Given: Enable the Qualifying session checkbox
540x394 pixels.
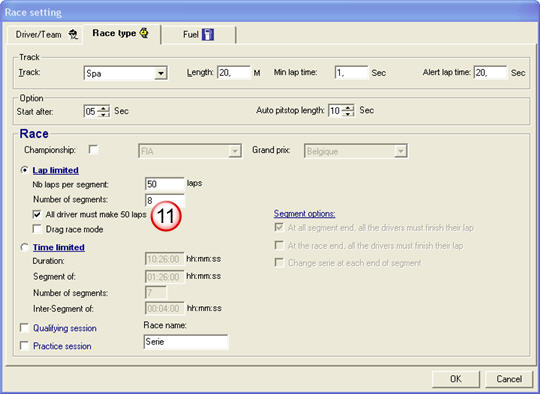Looking at the screenshot, I should (24, 328).
